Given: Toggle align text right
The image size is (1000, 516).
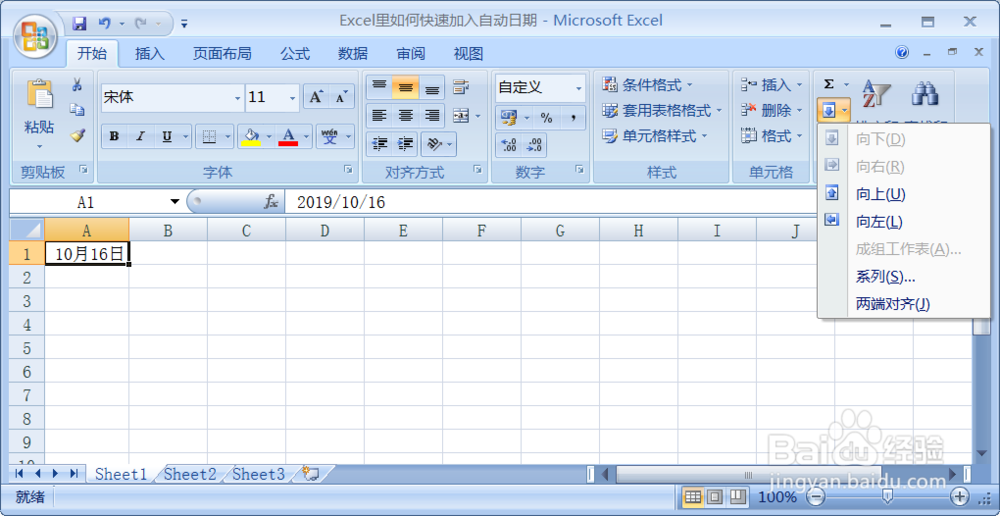Looking at the screenshot, I should click(x=432, y=115).
